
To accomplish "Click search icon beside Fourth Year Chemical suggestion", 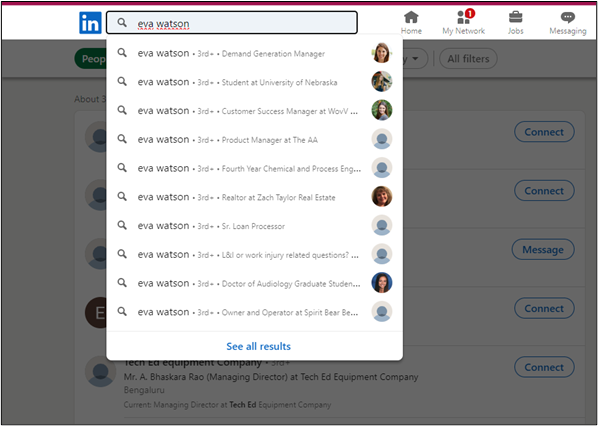I will click(x=122, y=167).
